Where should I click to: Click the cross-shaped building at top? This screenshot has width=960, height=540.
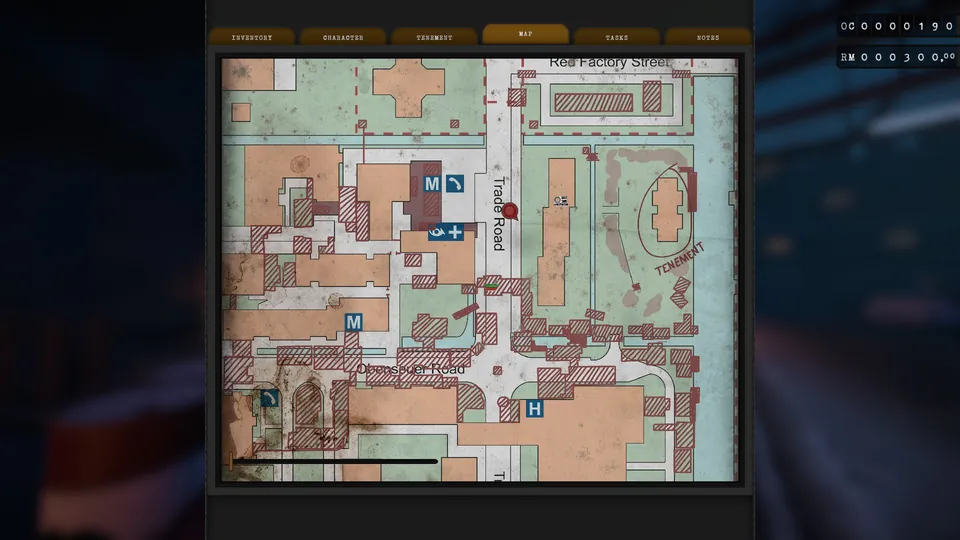click(x=408, y=88)
